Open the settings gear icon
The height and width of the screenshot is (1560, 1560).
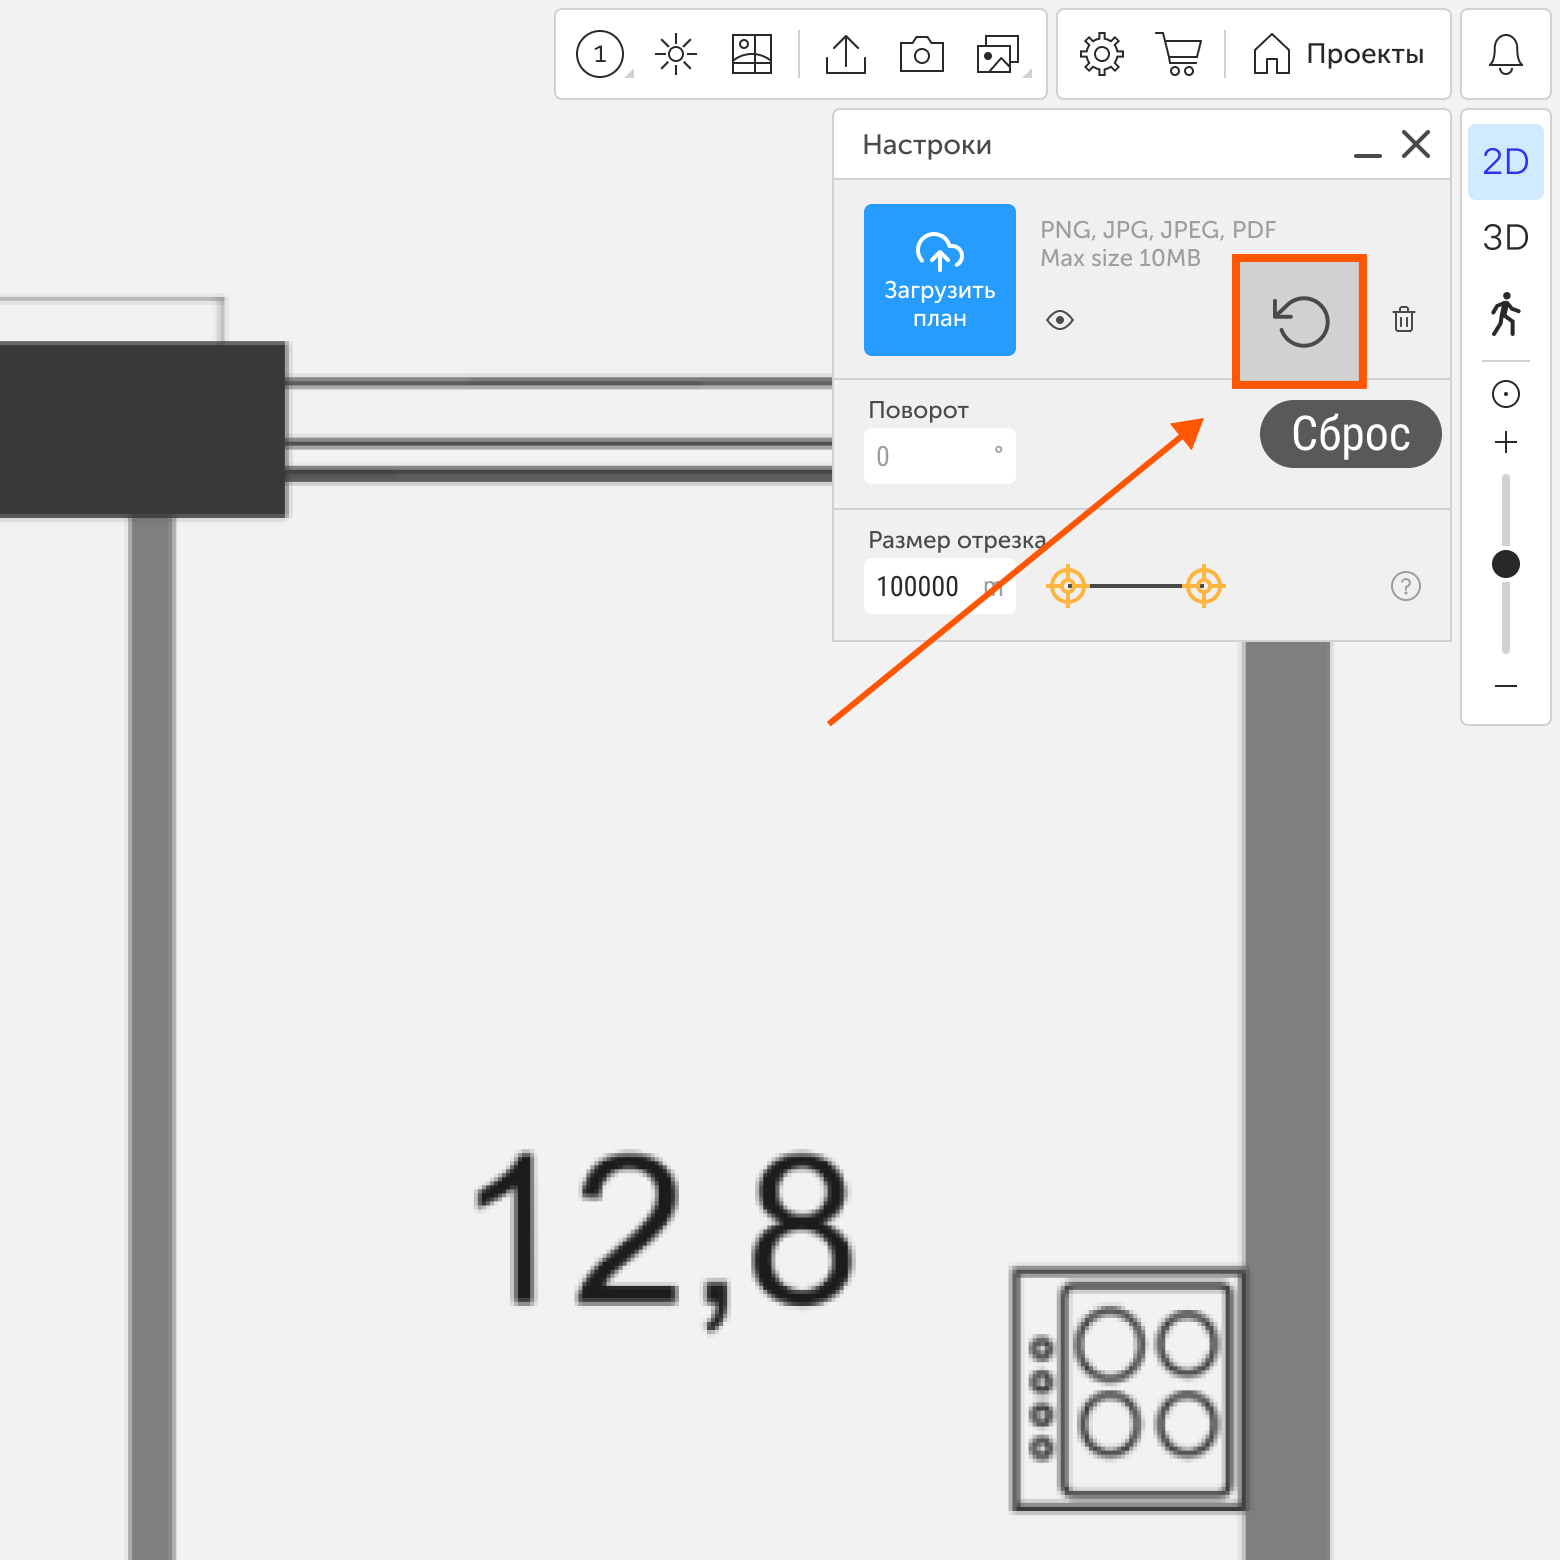click(1101, 54)
